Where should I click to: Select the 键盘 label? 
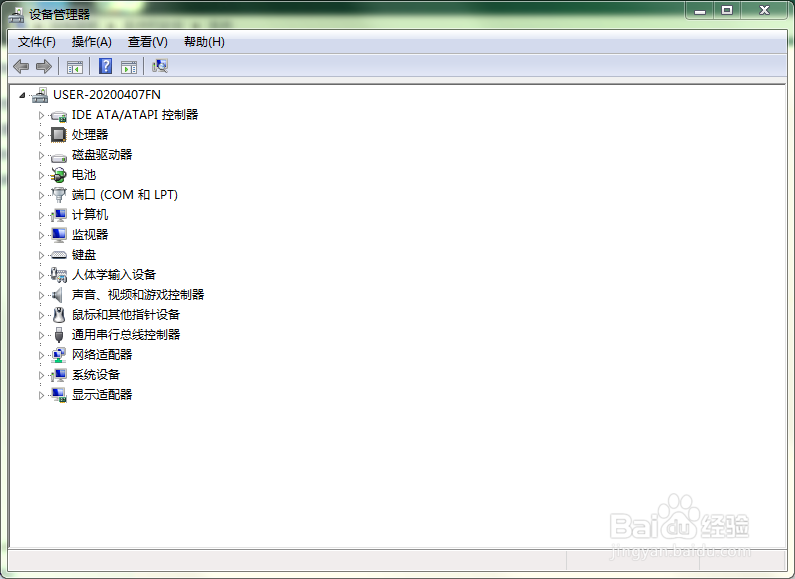click(x=84, y=255)
